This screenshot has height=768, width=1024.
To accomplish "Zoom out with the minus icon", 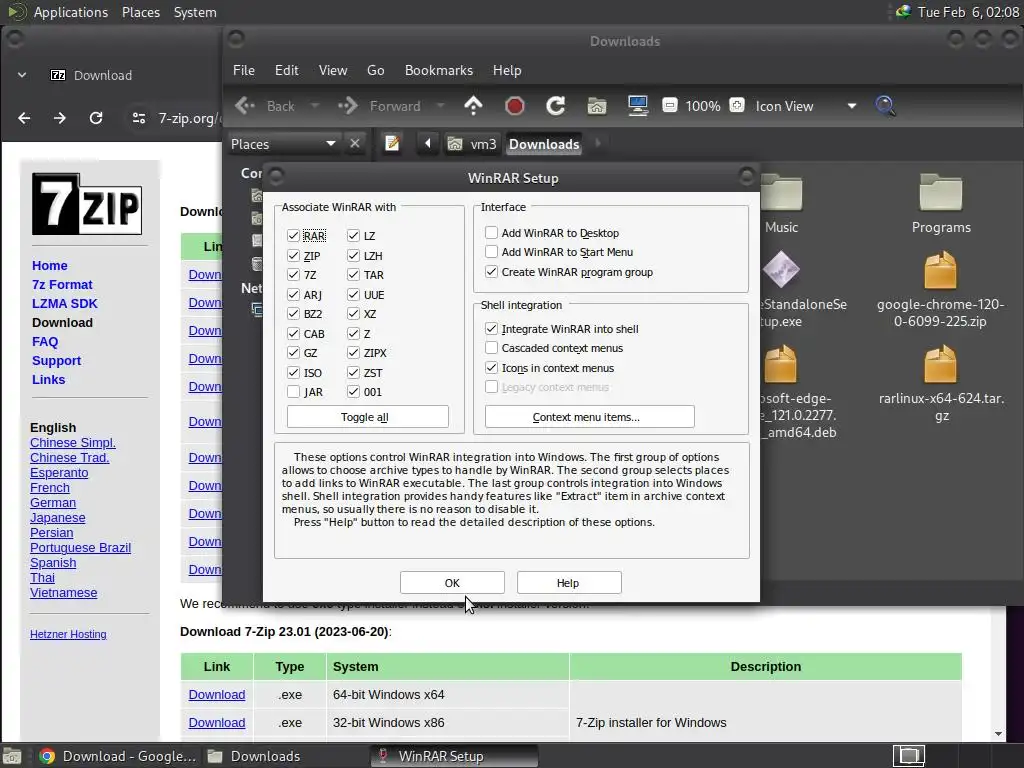I will (x=670, y=105).
